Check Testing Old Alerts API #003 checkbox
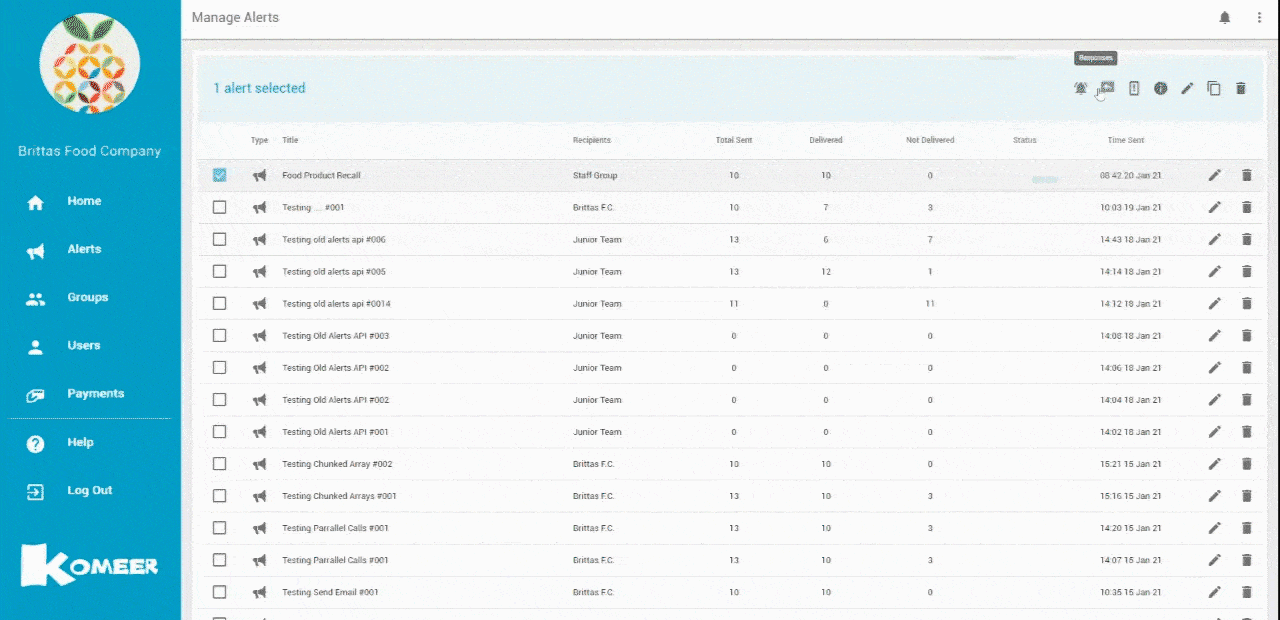 coord(220,335)
